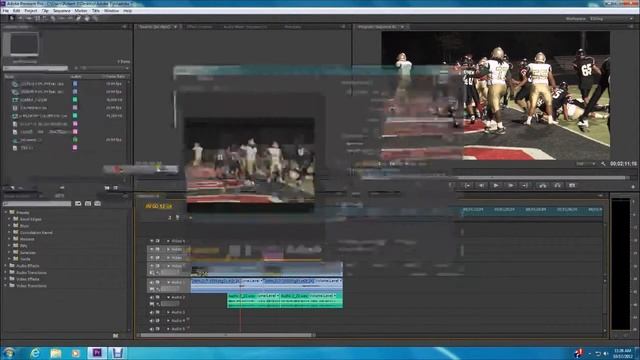Expand the Audio Transitions folder

pyautogui.click(x=6, y=272)
